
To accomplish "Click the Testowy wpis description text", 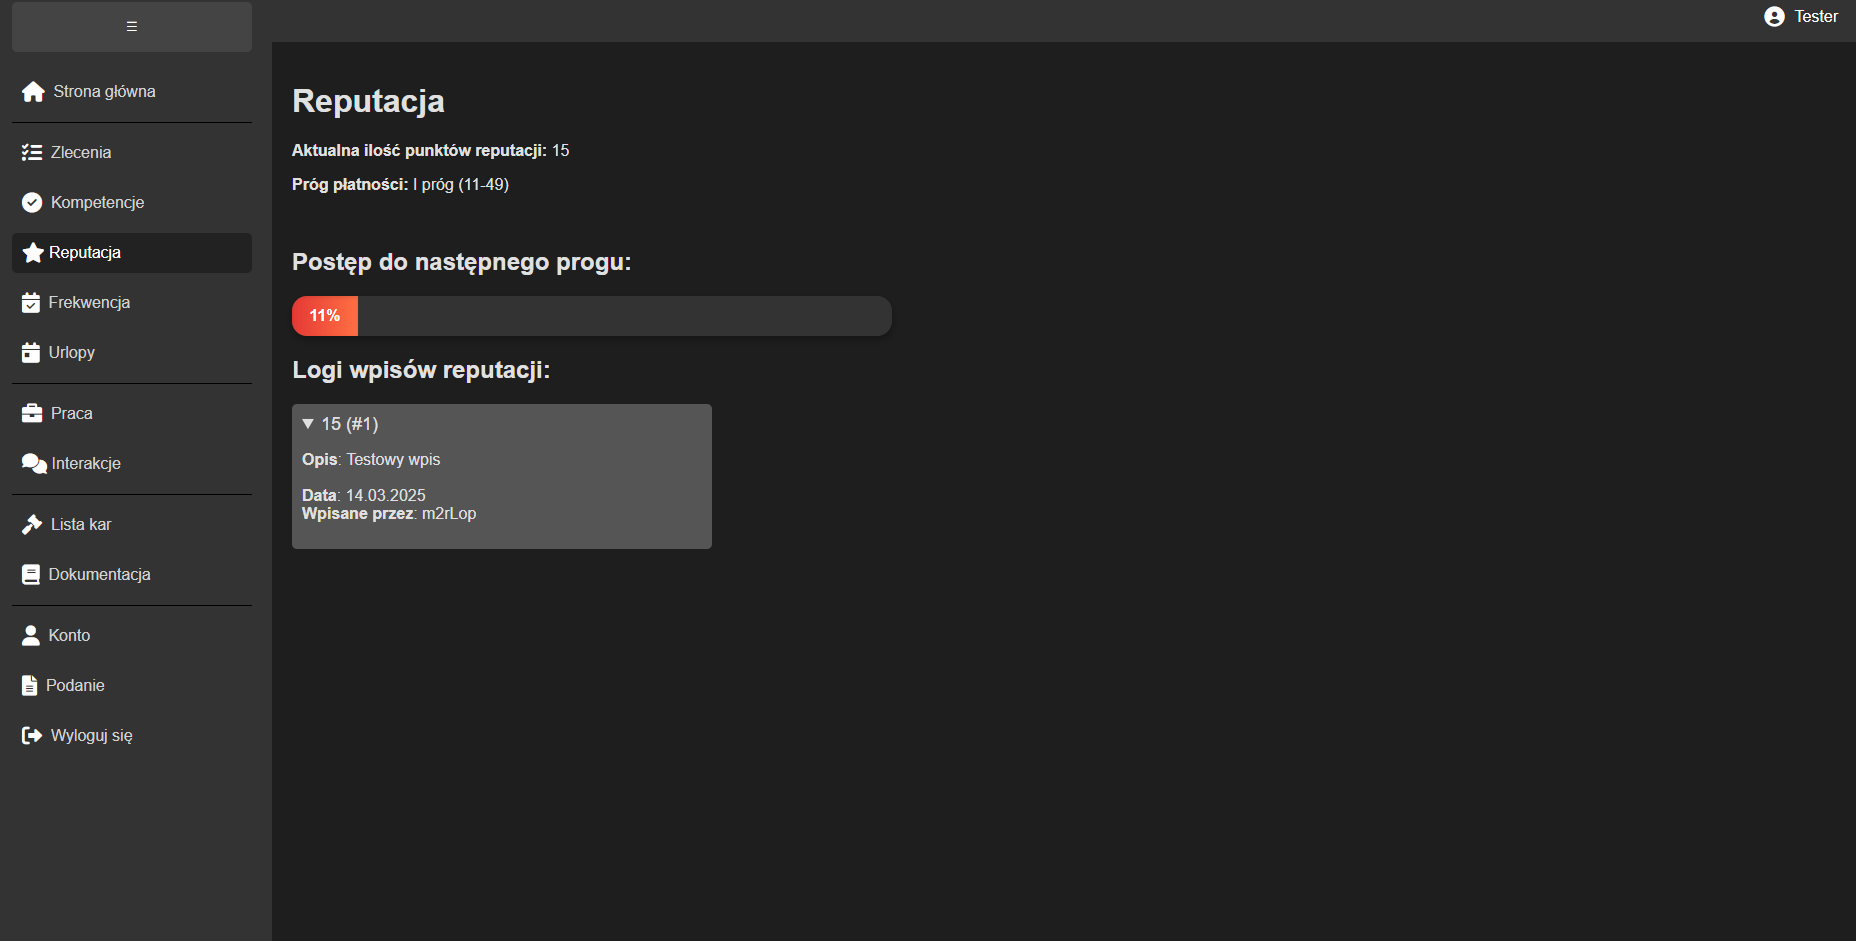I will pos(393,460).
